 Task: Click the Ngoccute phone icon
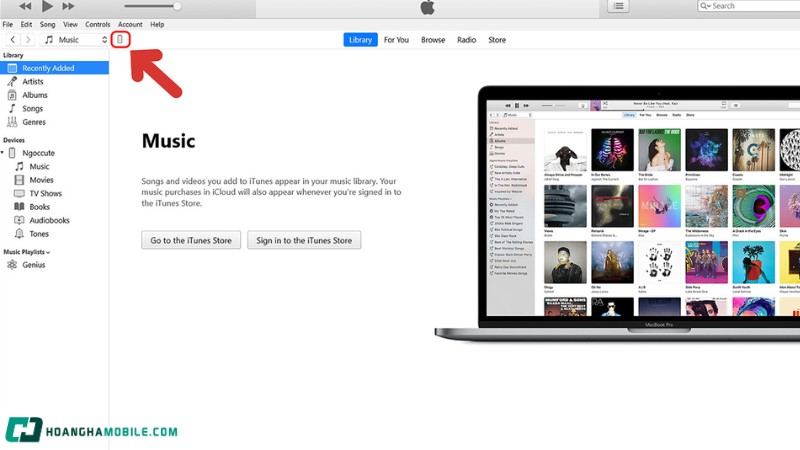click(12, 153)
